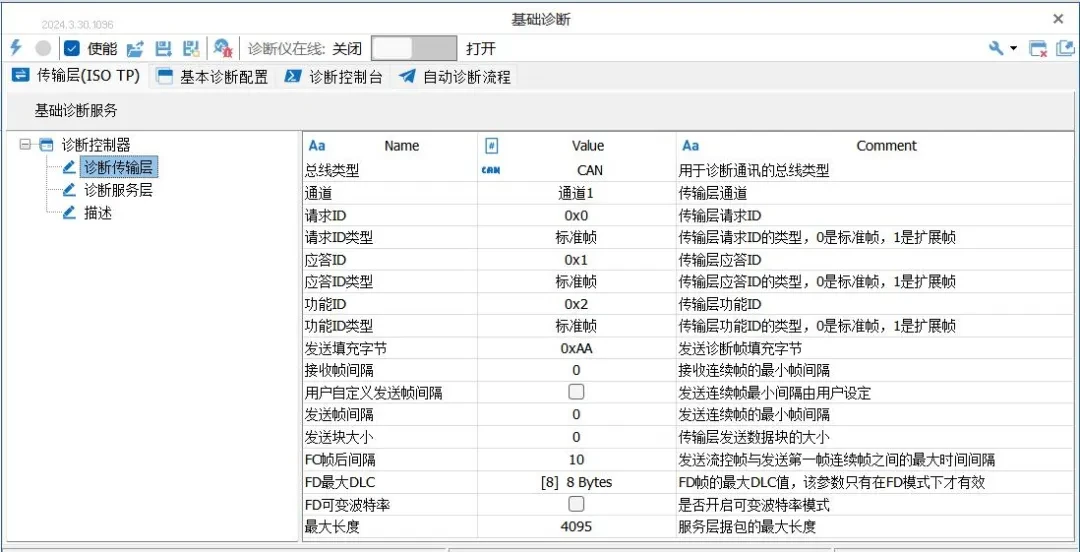The width and height of the screenshot is (1080, 552).
Task: Click the FC帧后间隔 value 10
Action: [577, 459]
